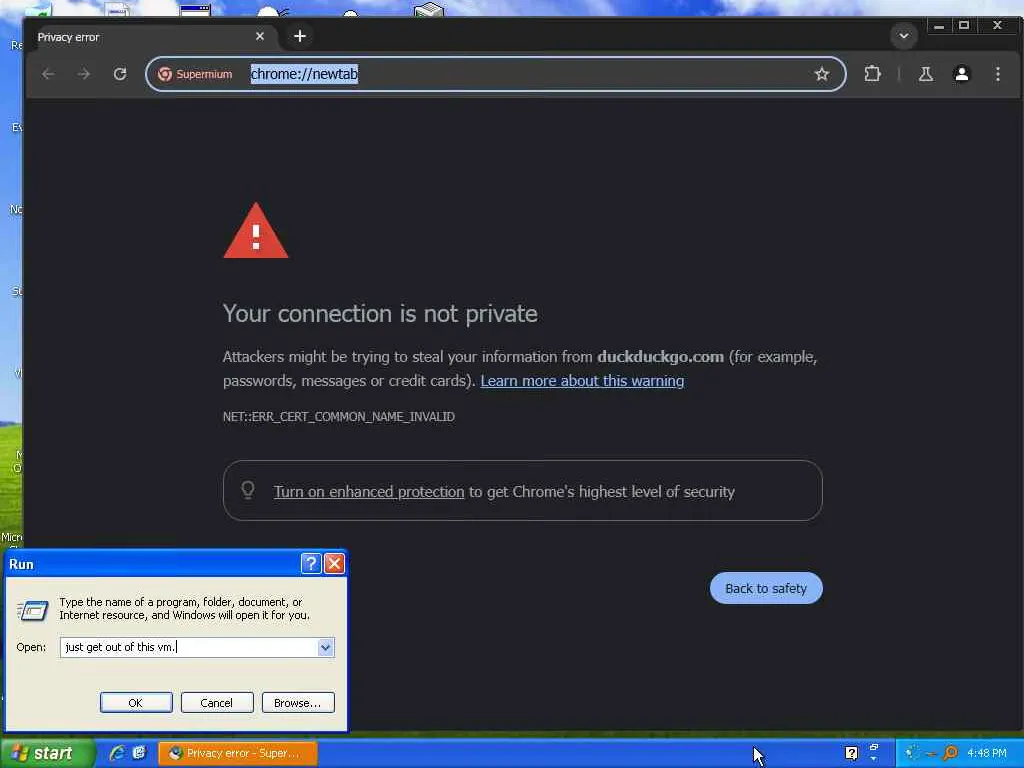Select Privacy error - Super... taskbar button
The height and width of the screenshot is (768, 1024).
click(x=238, y=754)
